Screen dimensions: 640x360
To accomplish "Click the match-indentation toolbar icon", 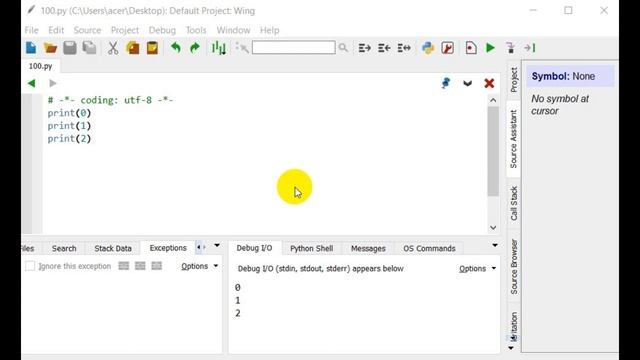I will click(404, 48).
